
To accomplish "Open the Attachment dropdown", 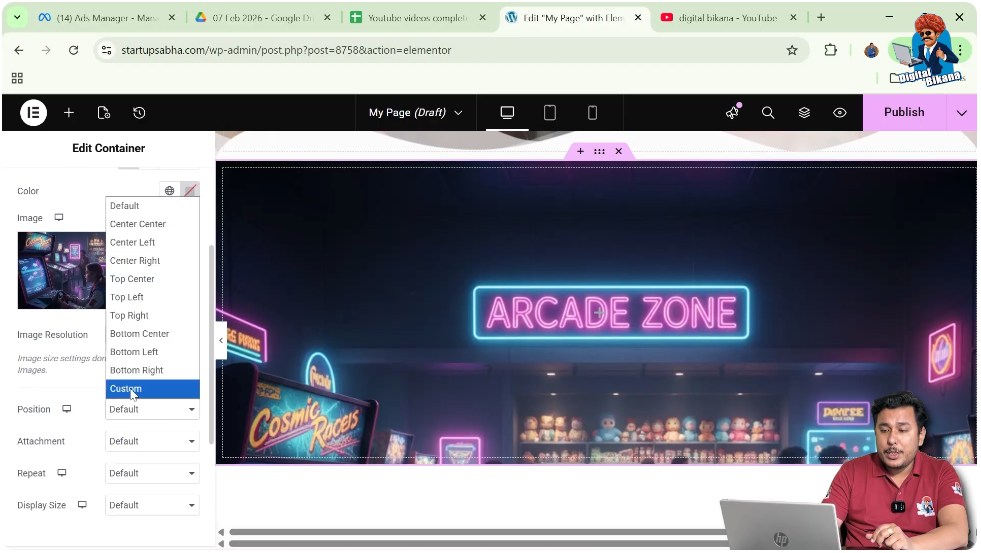I will tap(152, 441).
